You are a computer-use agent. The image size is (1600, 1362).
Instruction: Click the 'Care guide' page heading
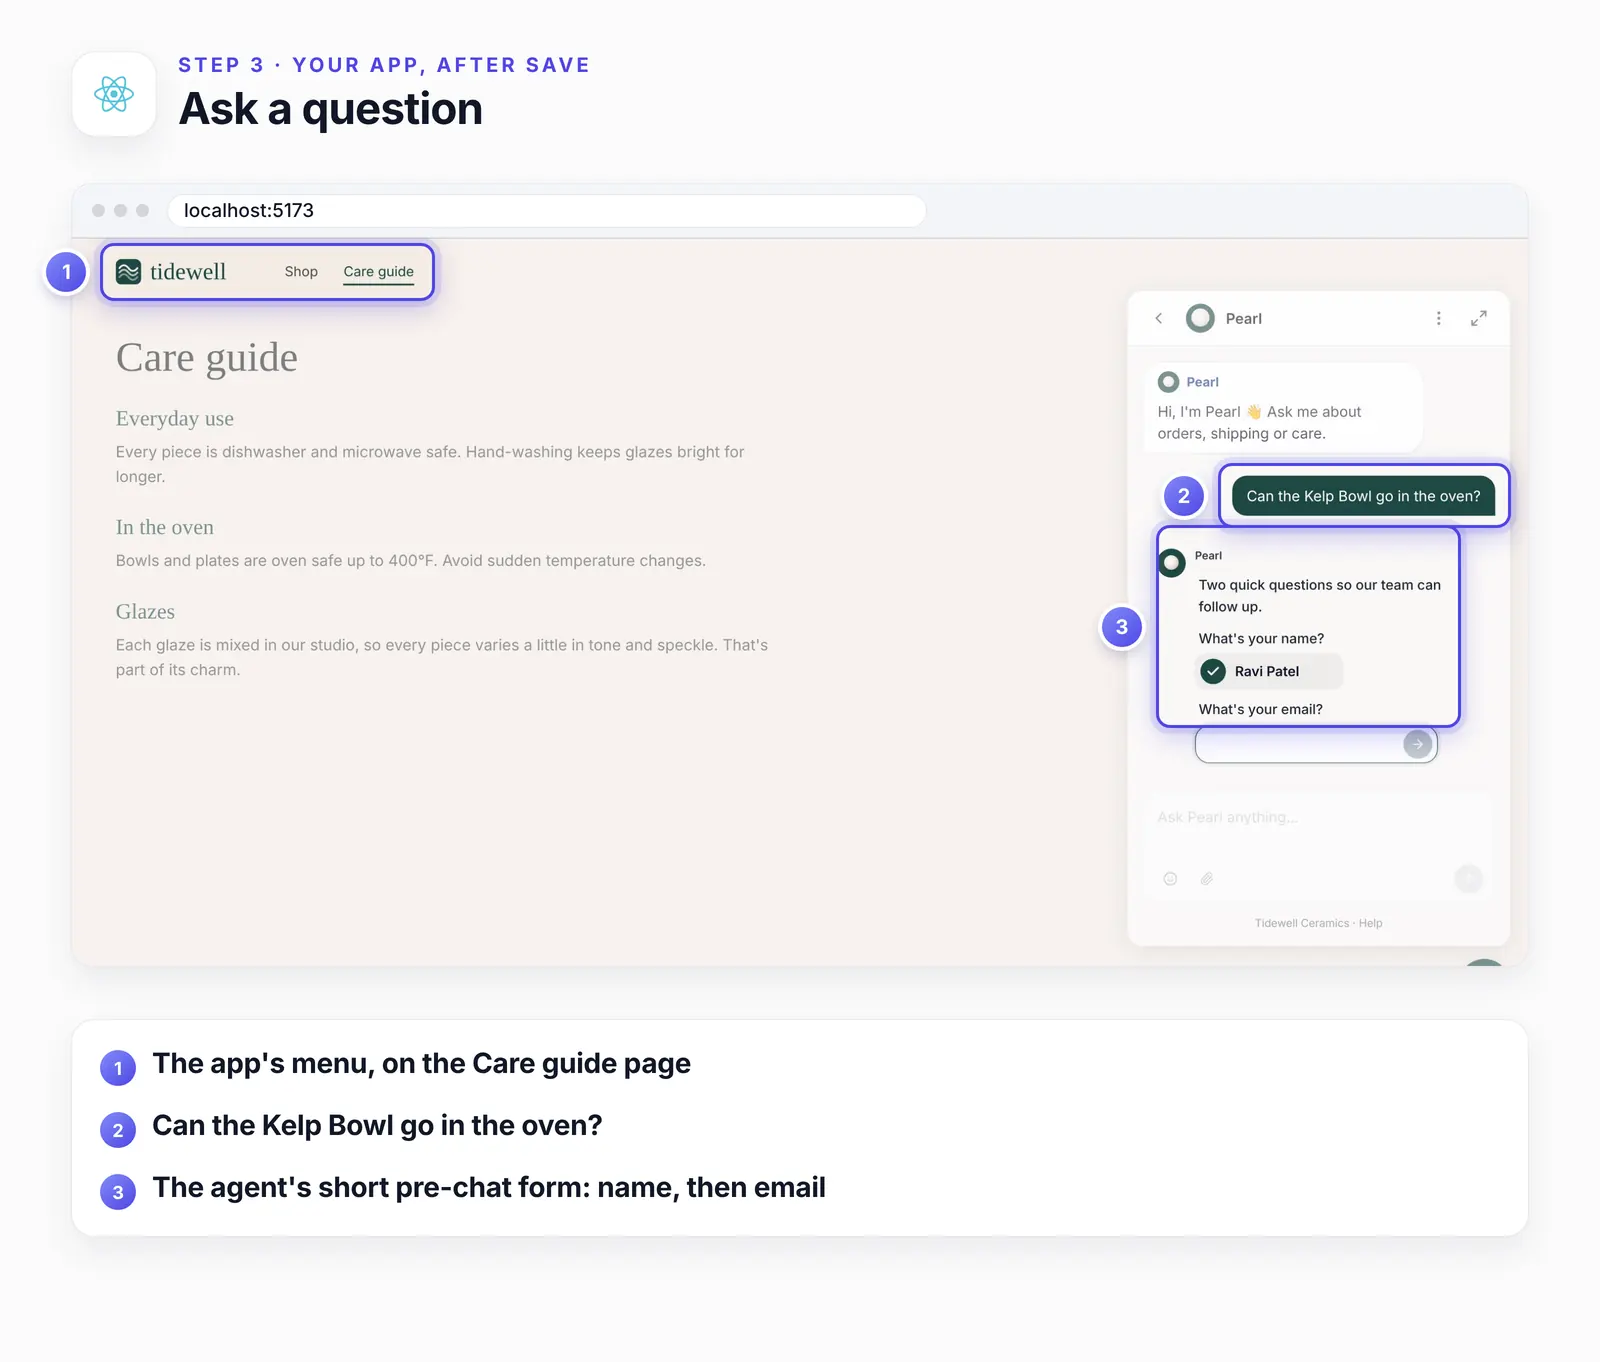pyautogui.click(x=207, y=358)
